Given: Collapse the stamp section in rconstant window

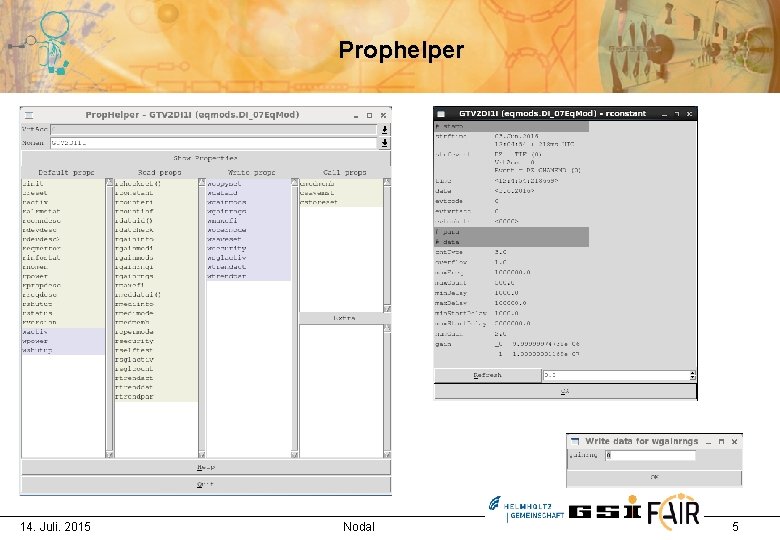Looking at the screenshot, I should pyautogui.click(x=511, y=127).
